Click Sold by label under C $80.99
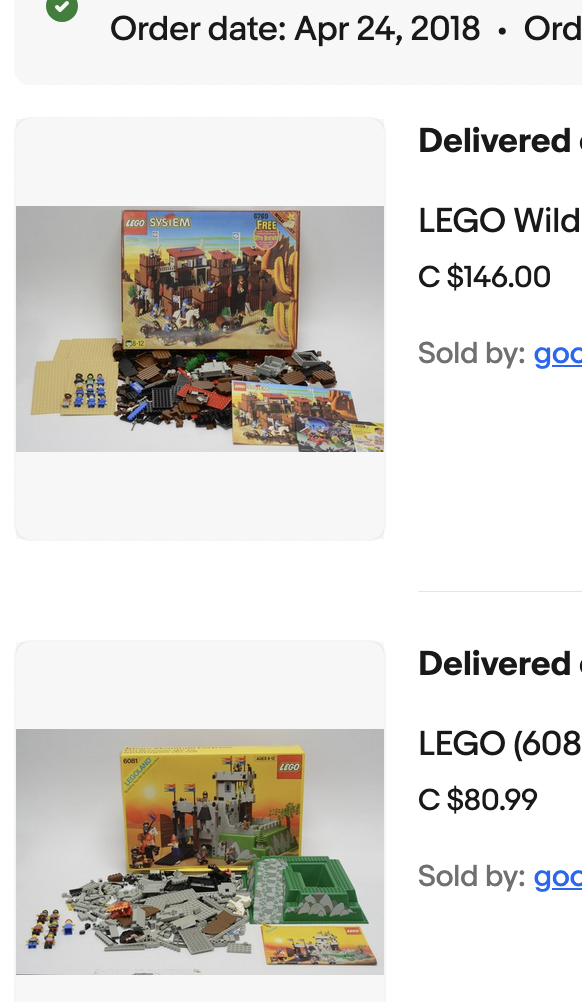This screenshot has height=1002, width=582. click(472, 875)
